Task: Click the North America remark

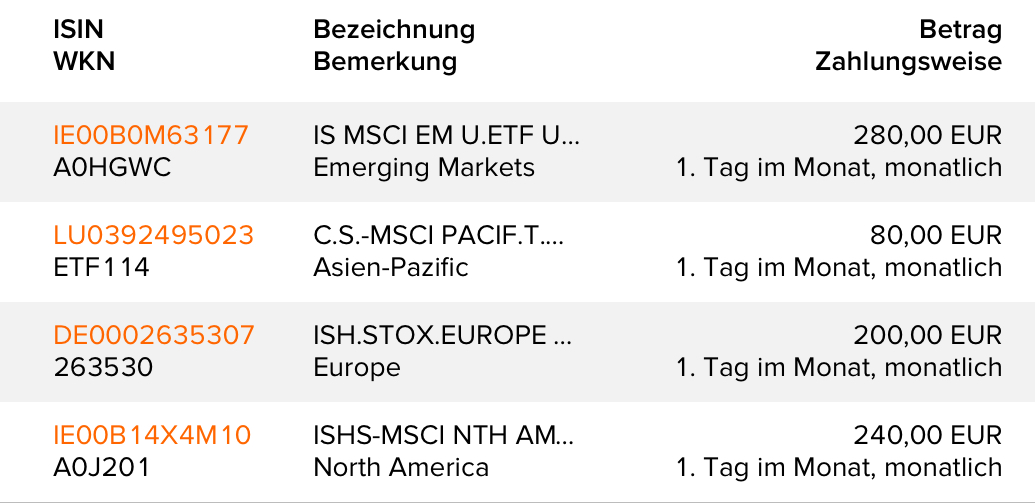Action: click(x=401, y=467)
